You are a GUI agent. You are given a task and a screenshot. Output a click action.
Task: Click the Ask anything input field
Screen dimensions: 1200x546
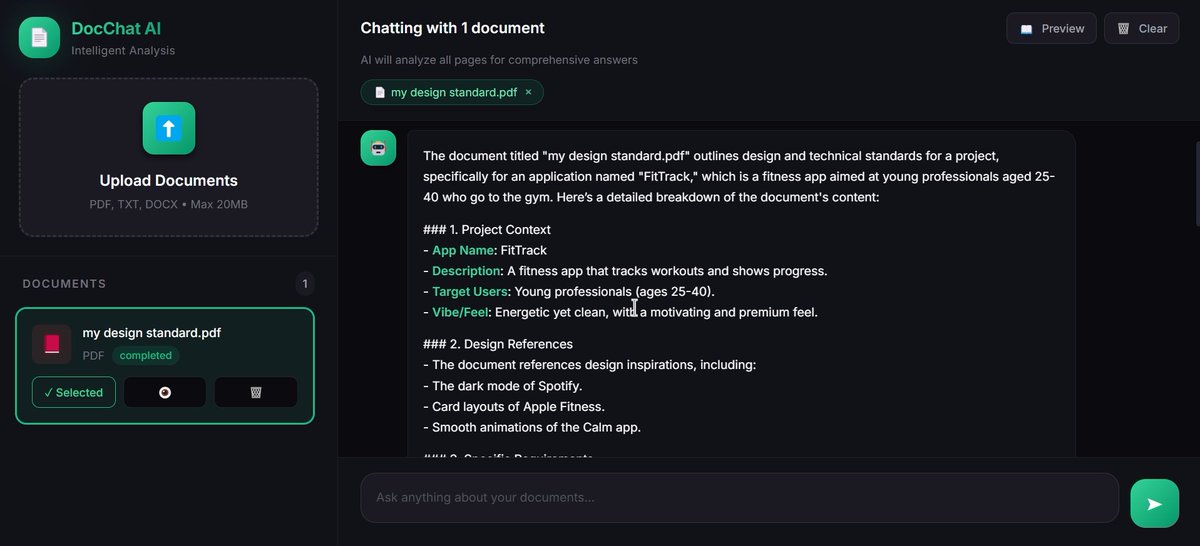coord(739,497)
